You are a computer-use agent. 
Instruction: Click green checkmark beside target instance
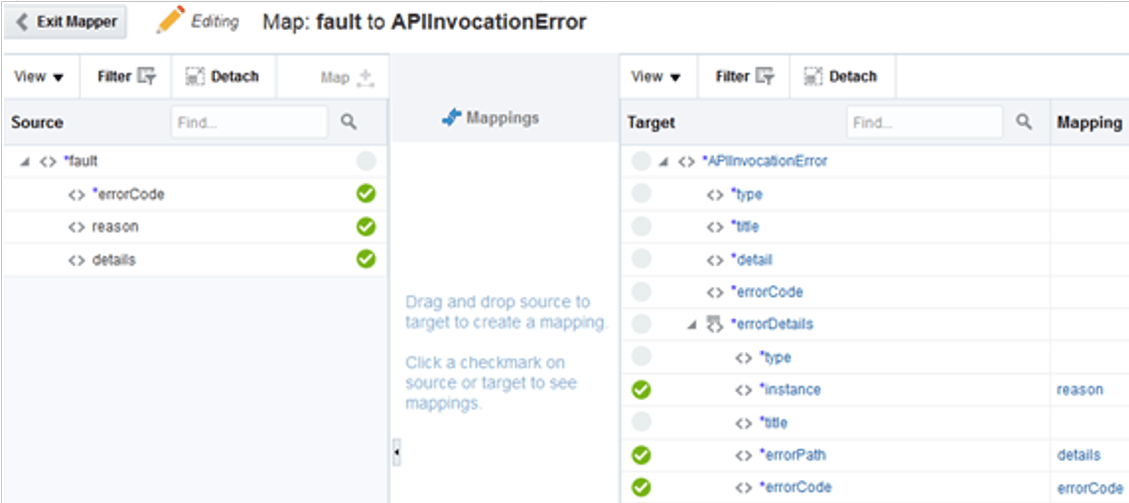tap(642, 389)
